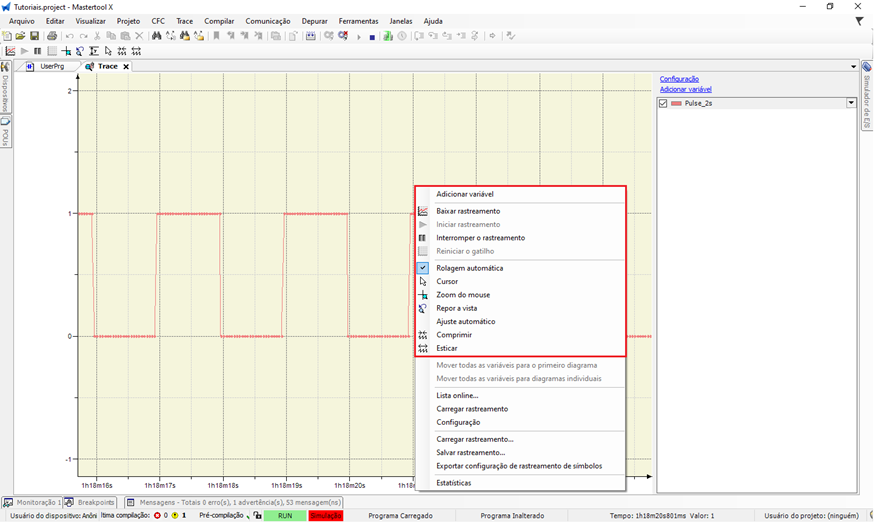Click the Print icon in the toolbar

point(52,36)
